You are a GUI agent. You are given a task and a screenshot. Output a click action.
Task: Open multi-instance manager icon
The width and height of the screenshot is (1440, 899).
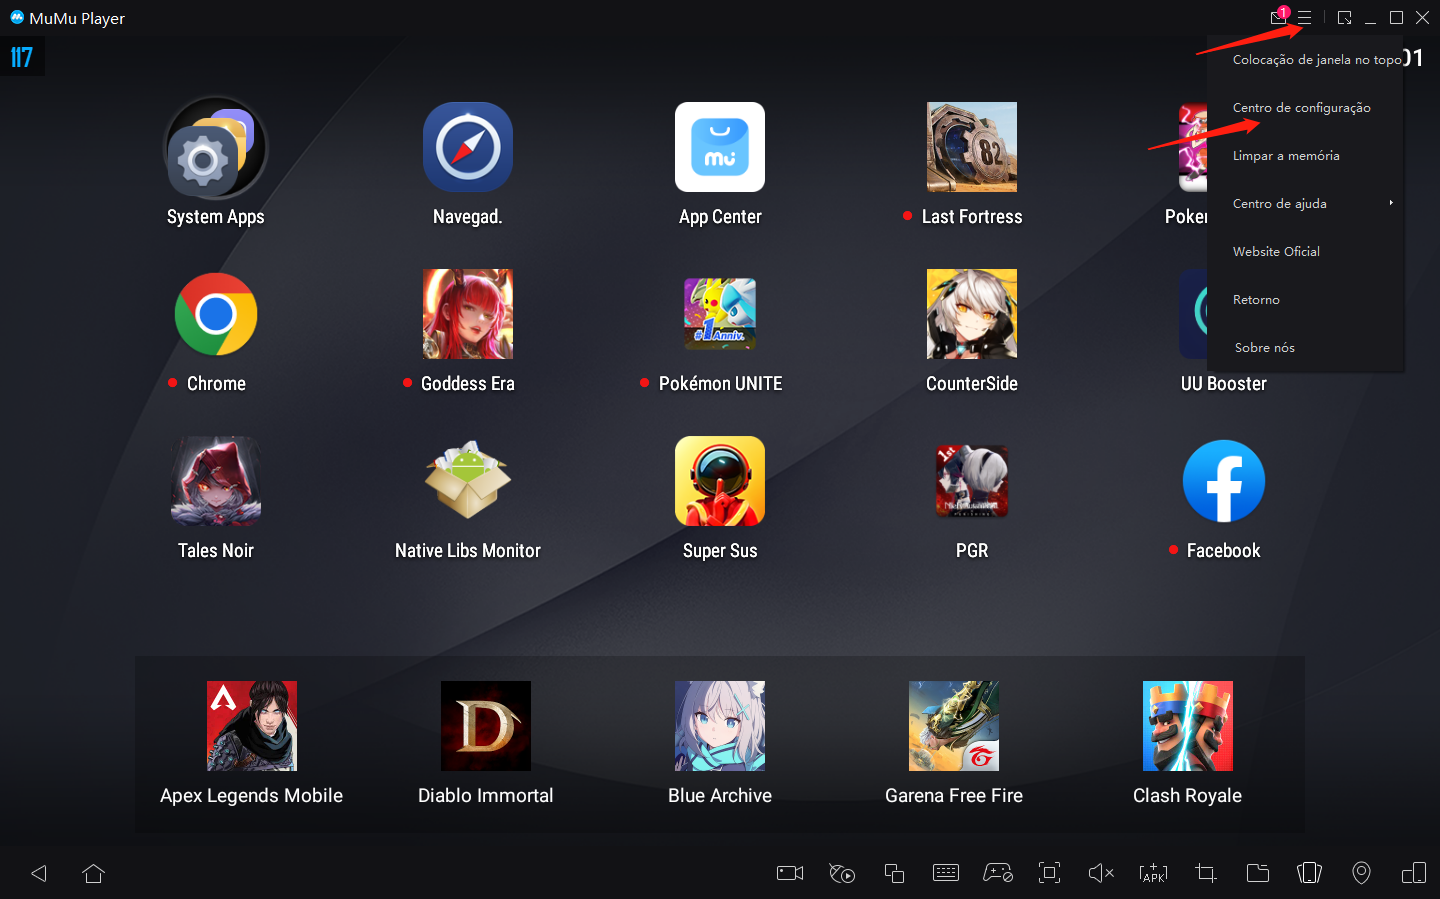coord(894,873)
